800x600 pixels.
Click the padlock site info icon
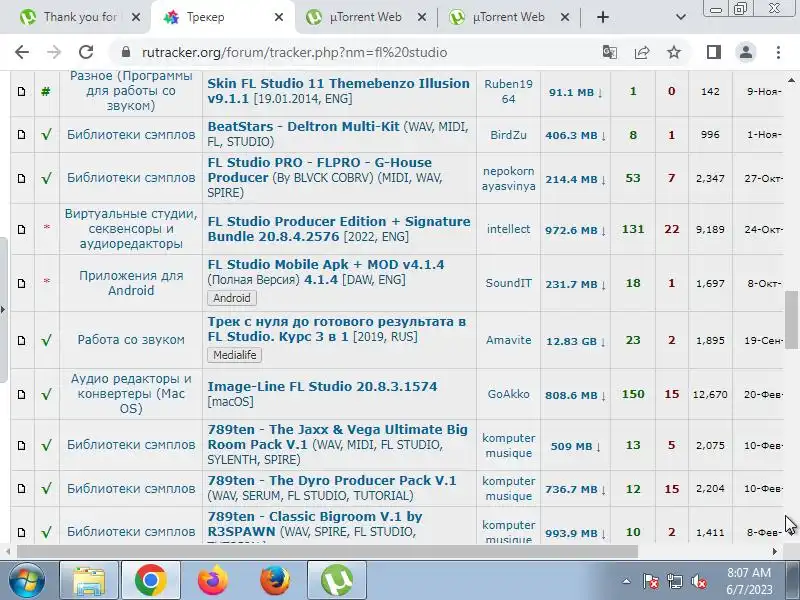tap(126, 52)
